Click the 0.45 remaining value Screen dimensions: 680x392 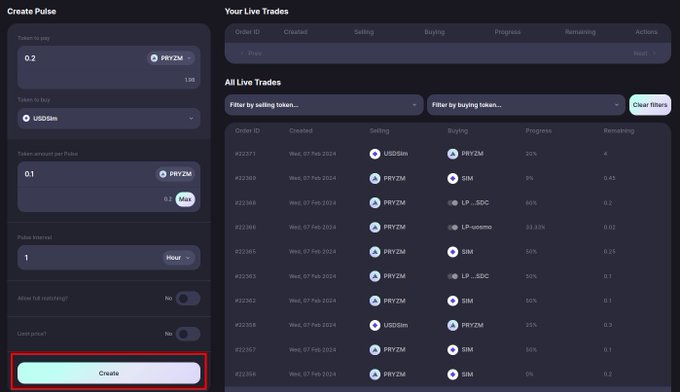pos(609,178)
